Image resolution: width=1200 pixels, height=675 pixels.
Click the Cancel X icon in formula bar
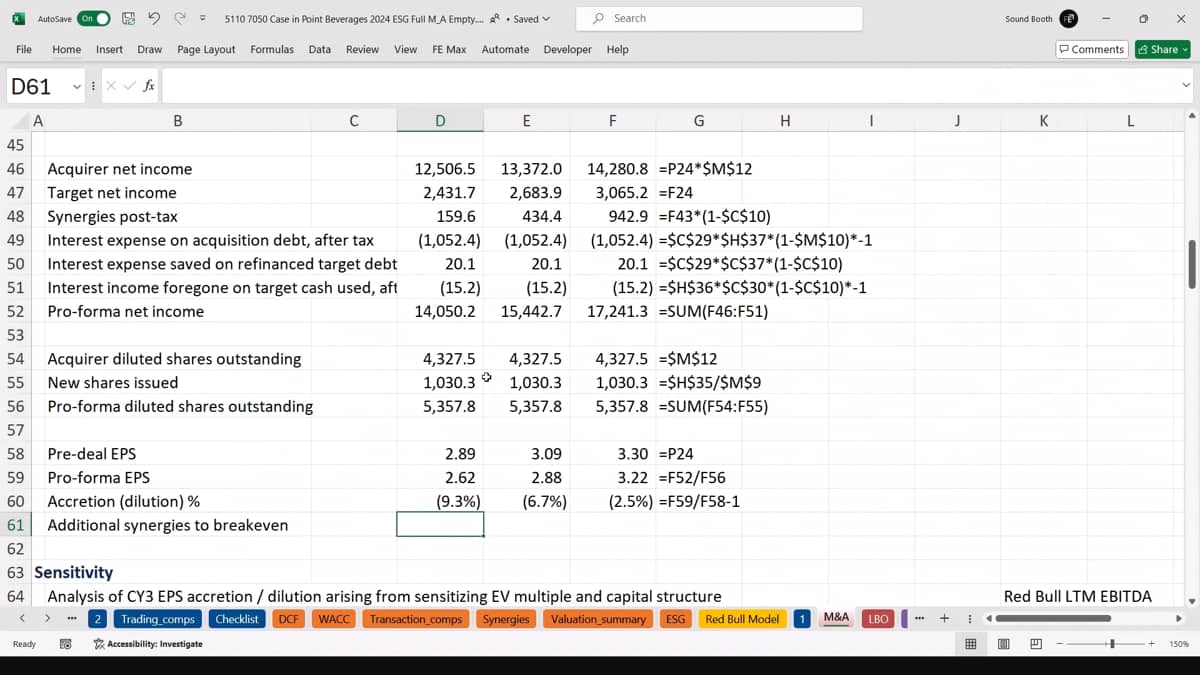click(111, 86)
